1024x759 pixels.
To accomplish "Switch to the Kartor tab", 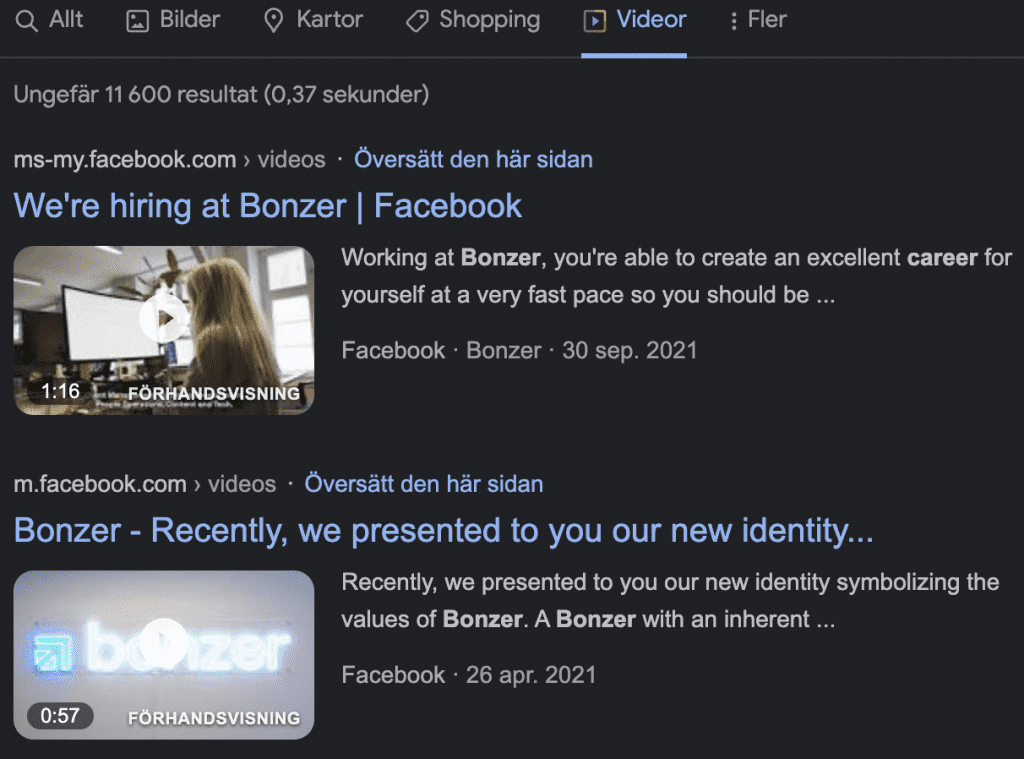I will click(x=312, y=20).
